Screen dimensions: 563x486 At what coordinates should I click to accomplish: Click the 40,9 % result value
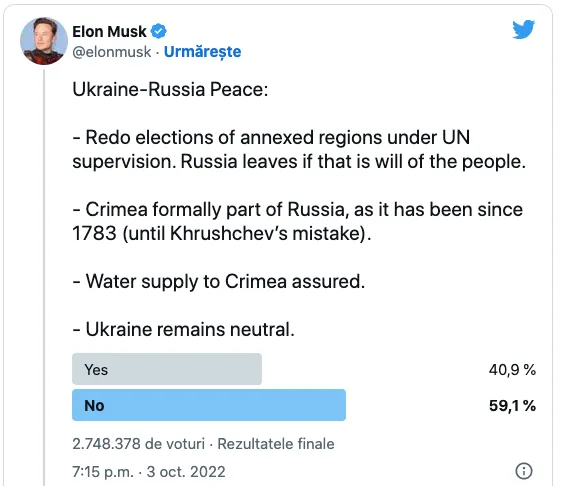pos(512,370)
